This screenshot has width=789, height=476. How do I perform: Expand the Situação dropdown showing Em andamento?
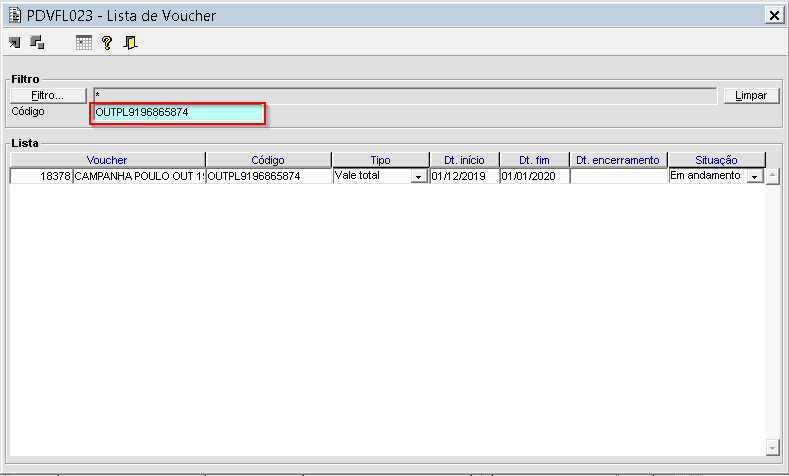(x=755, y=177)
